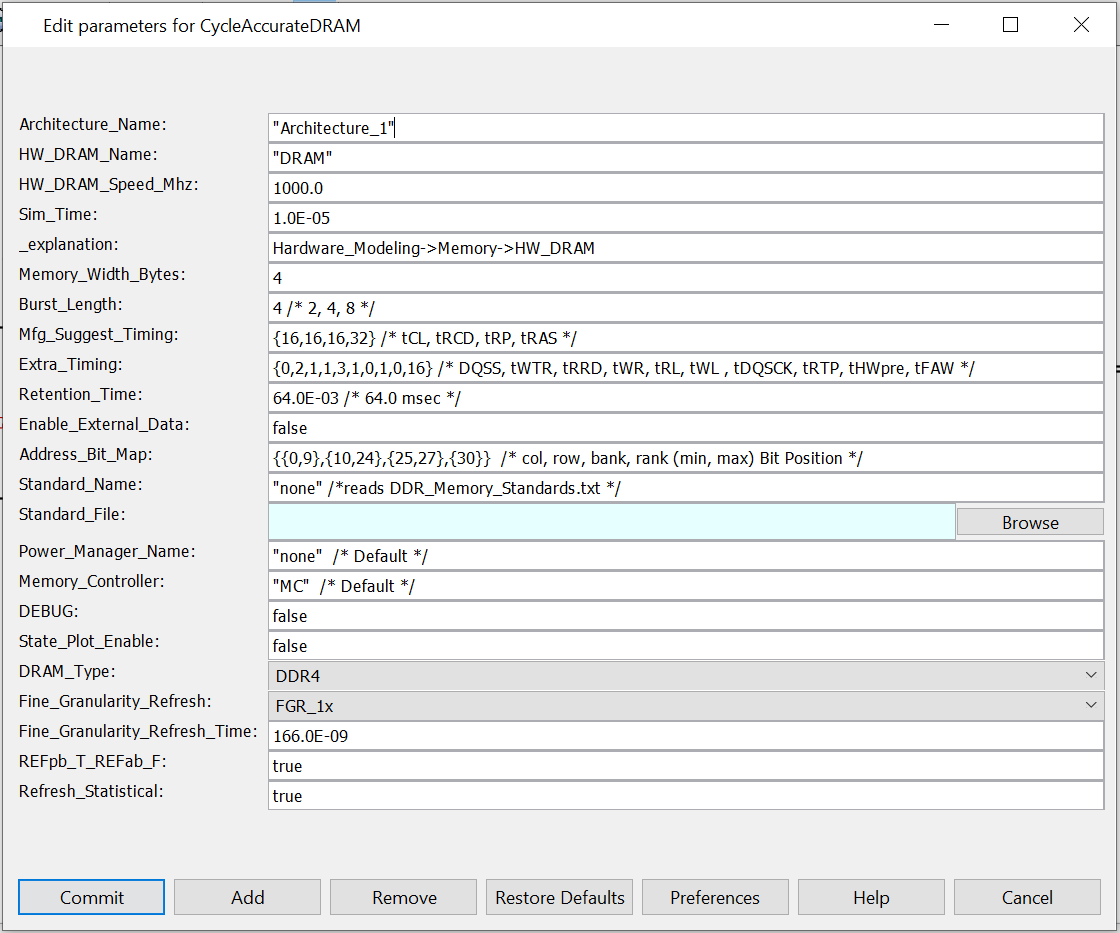Edit the REFpb_T_REFab_F field

pyautogui.click(x=686, y=766)
